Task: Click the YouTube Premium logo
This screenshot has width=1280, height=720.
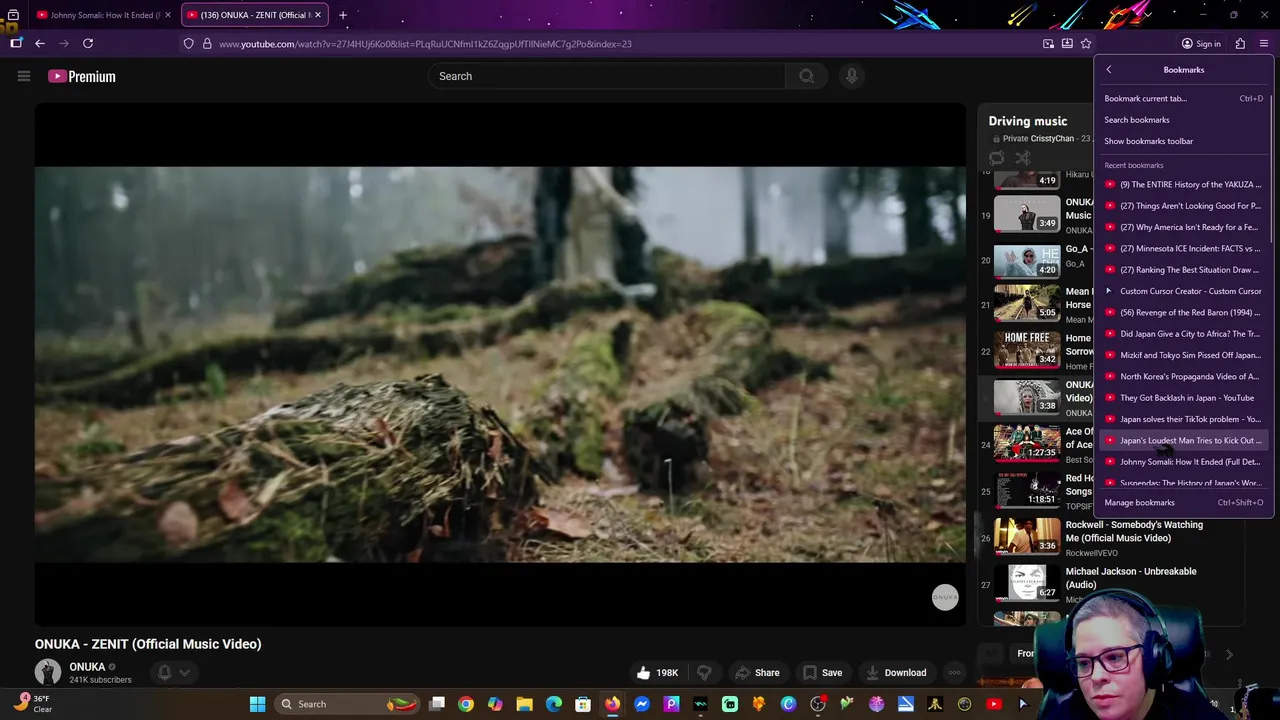Action: pyautogui.click(x=82, y=76)
